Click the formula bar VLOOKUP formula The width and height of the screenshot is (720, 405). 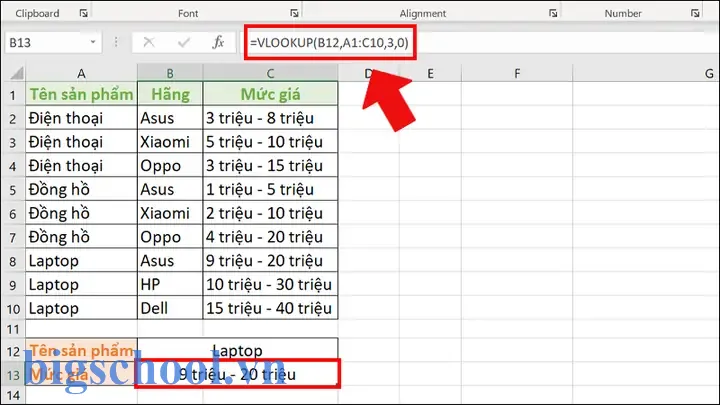(329, 43)
